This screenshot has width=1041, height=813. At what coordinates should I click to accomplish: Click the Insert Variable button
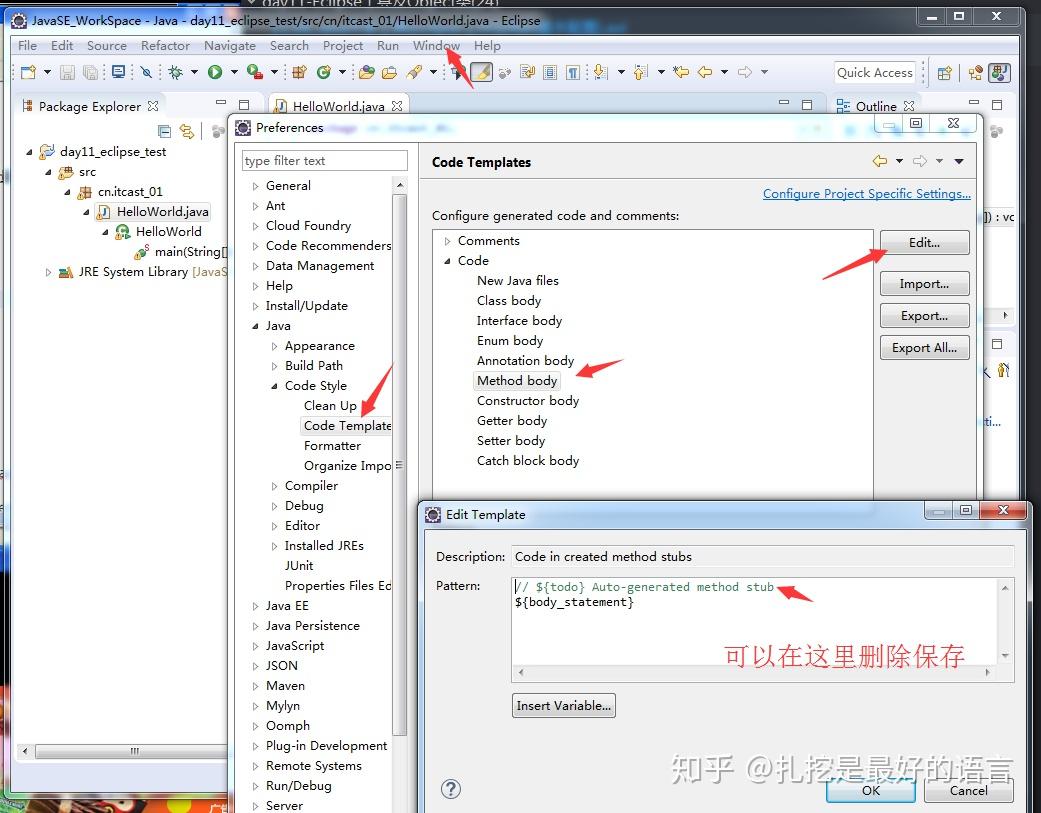563,705
